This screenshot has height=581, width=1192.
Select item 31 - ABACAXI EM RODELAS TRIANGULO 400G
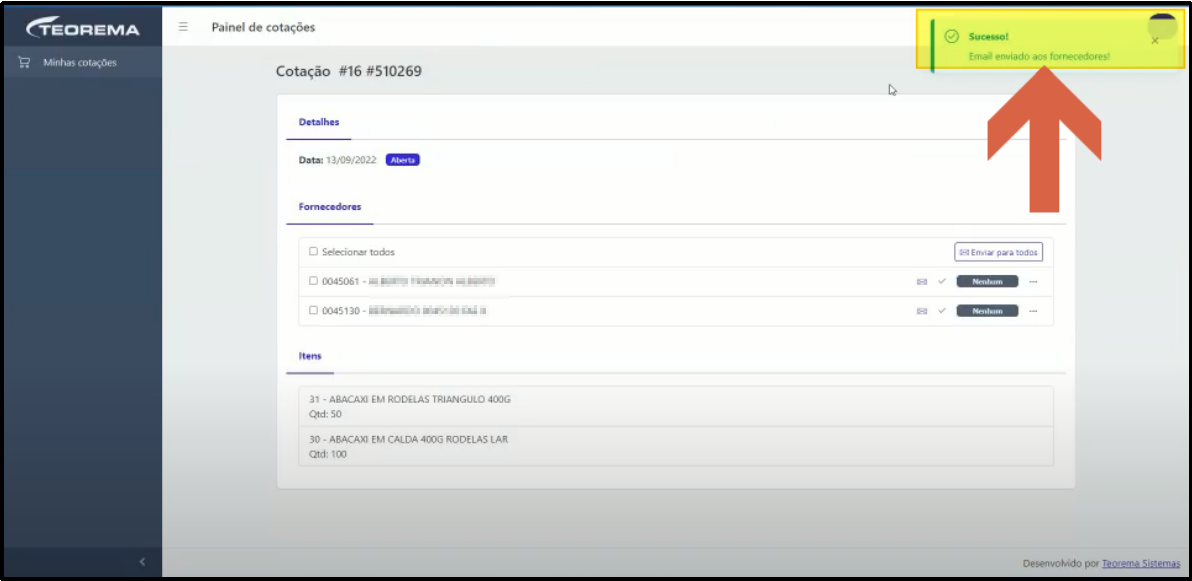click(x=676, y=406)
